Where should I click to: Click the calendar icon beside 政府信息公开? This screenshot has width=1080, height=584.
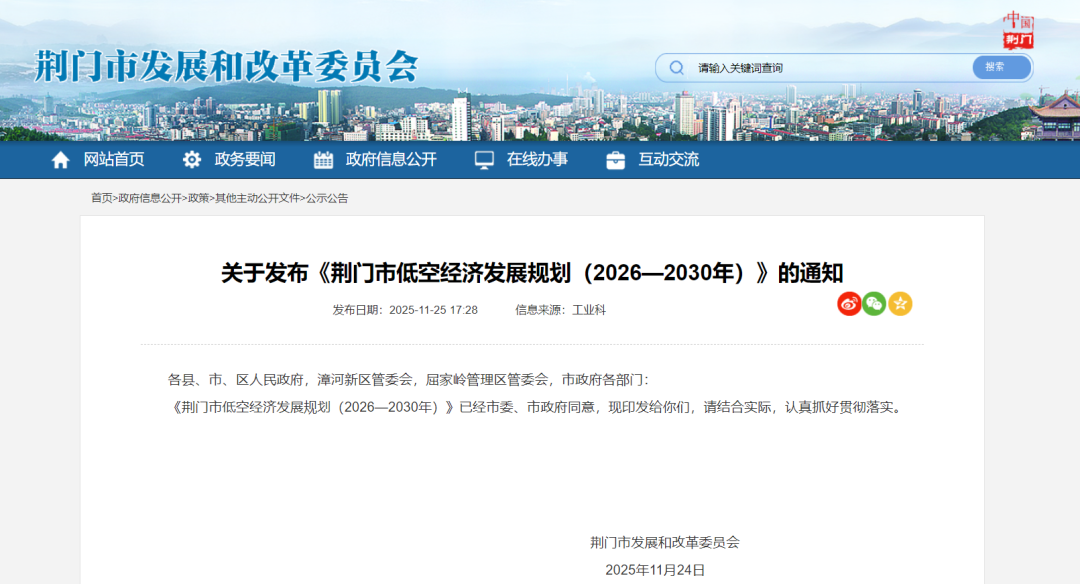tap(322, 159)
